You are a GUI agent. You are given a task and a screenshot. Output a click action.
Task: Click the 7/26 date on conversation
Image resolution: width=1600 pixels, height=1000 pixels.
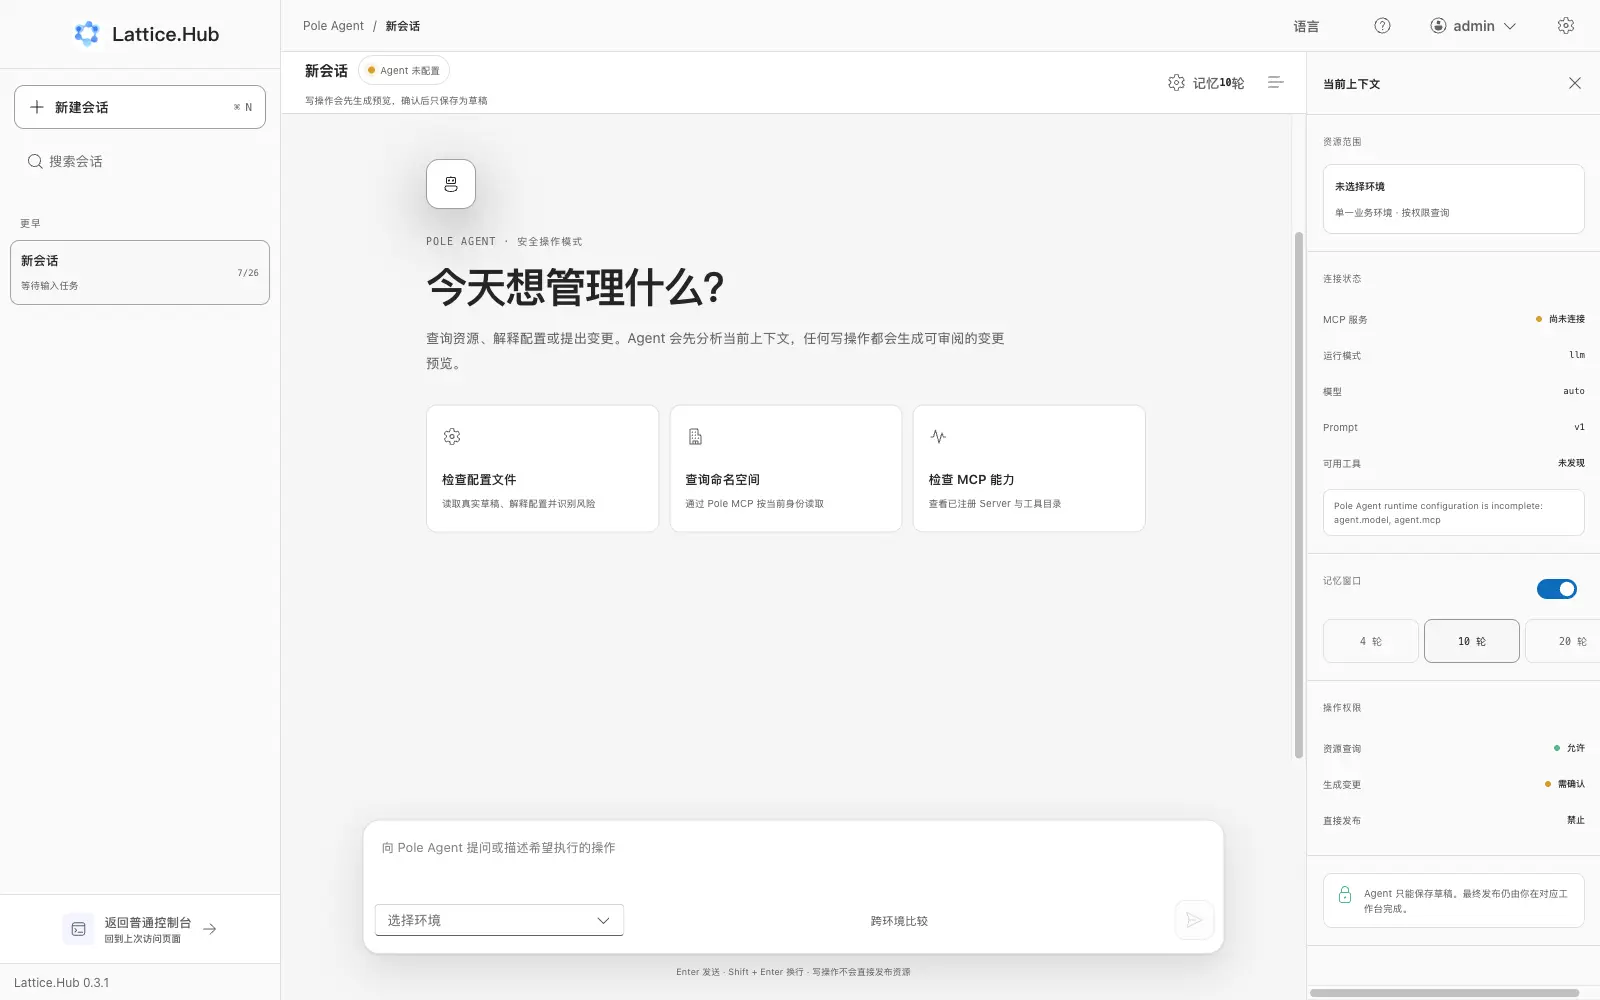pos(248,273)
